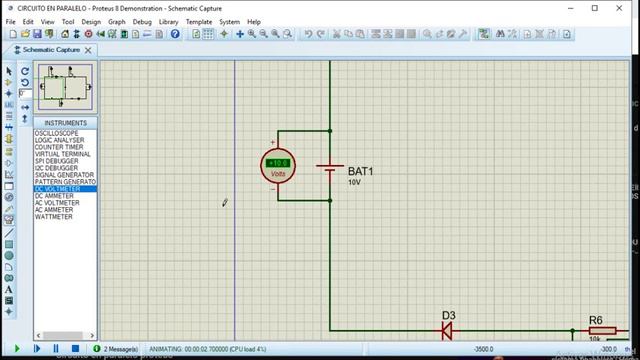This screenshot has height=360, width=640.
Task: Click the schematic overview thumbnail
Action: point(65,87)
